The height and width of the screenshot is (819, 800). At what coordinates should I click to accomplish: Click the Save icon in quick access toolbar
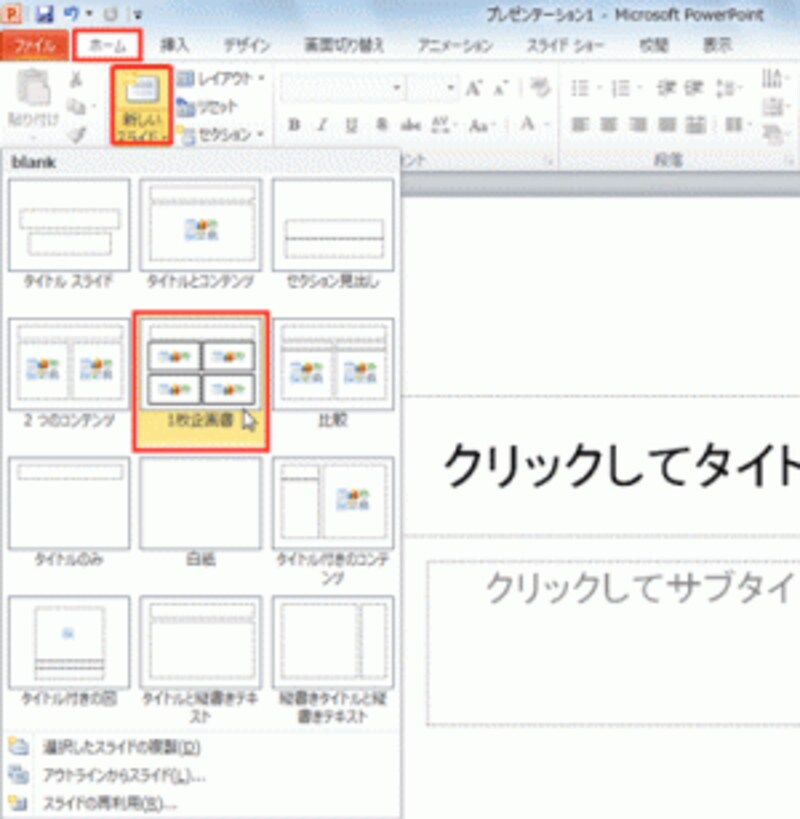[45, 14]
